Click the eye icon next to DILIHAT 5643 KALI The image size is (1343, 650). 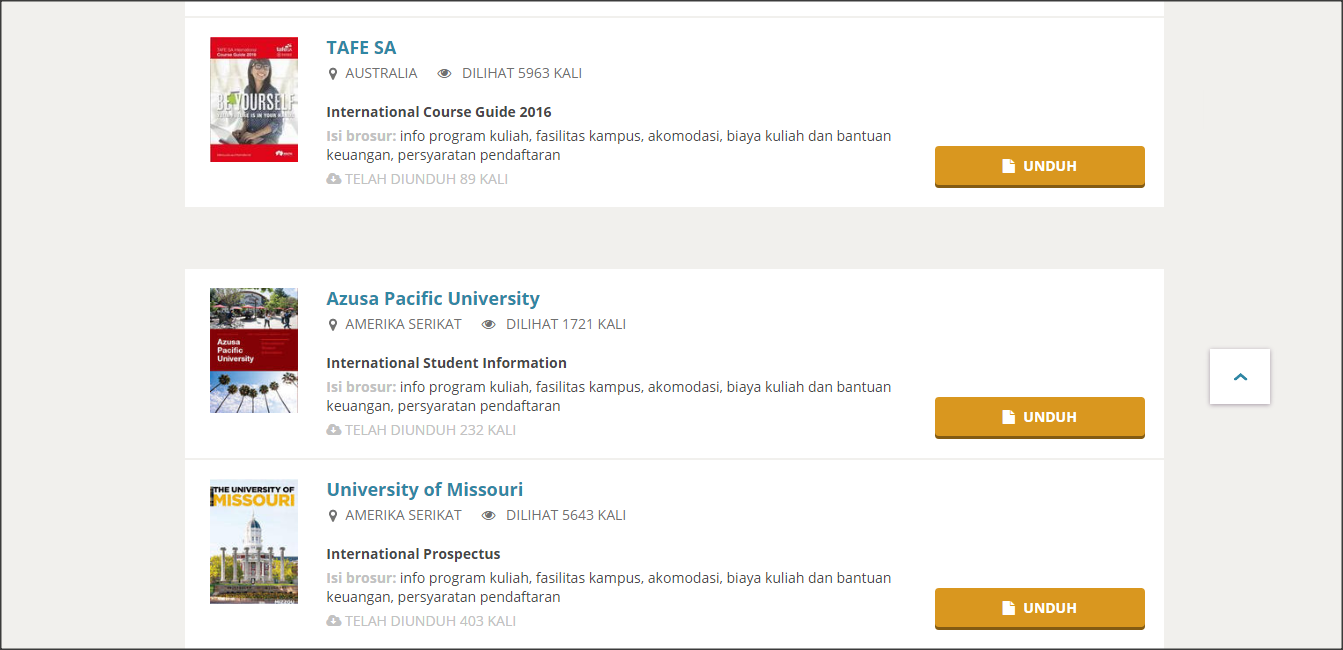coord(489,516)
